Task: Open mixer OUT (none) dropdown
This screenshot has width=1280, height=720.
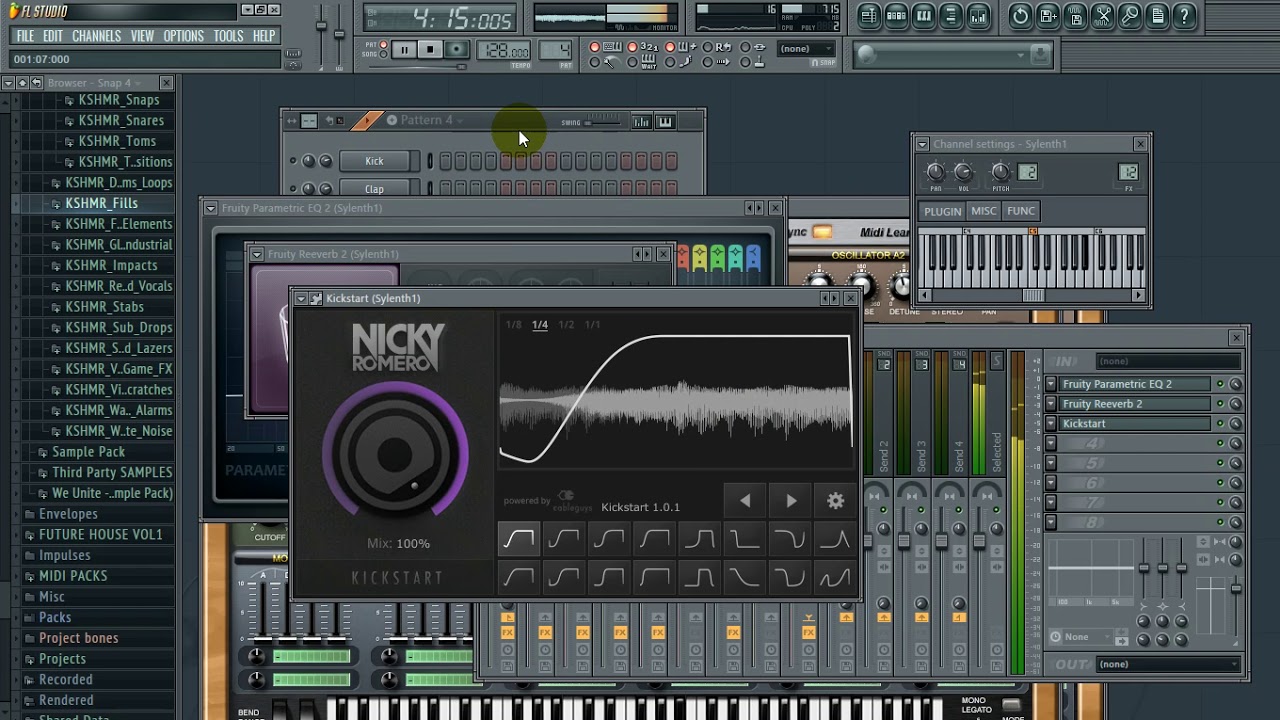Action: (x=1168, y=664)
